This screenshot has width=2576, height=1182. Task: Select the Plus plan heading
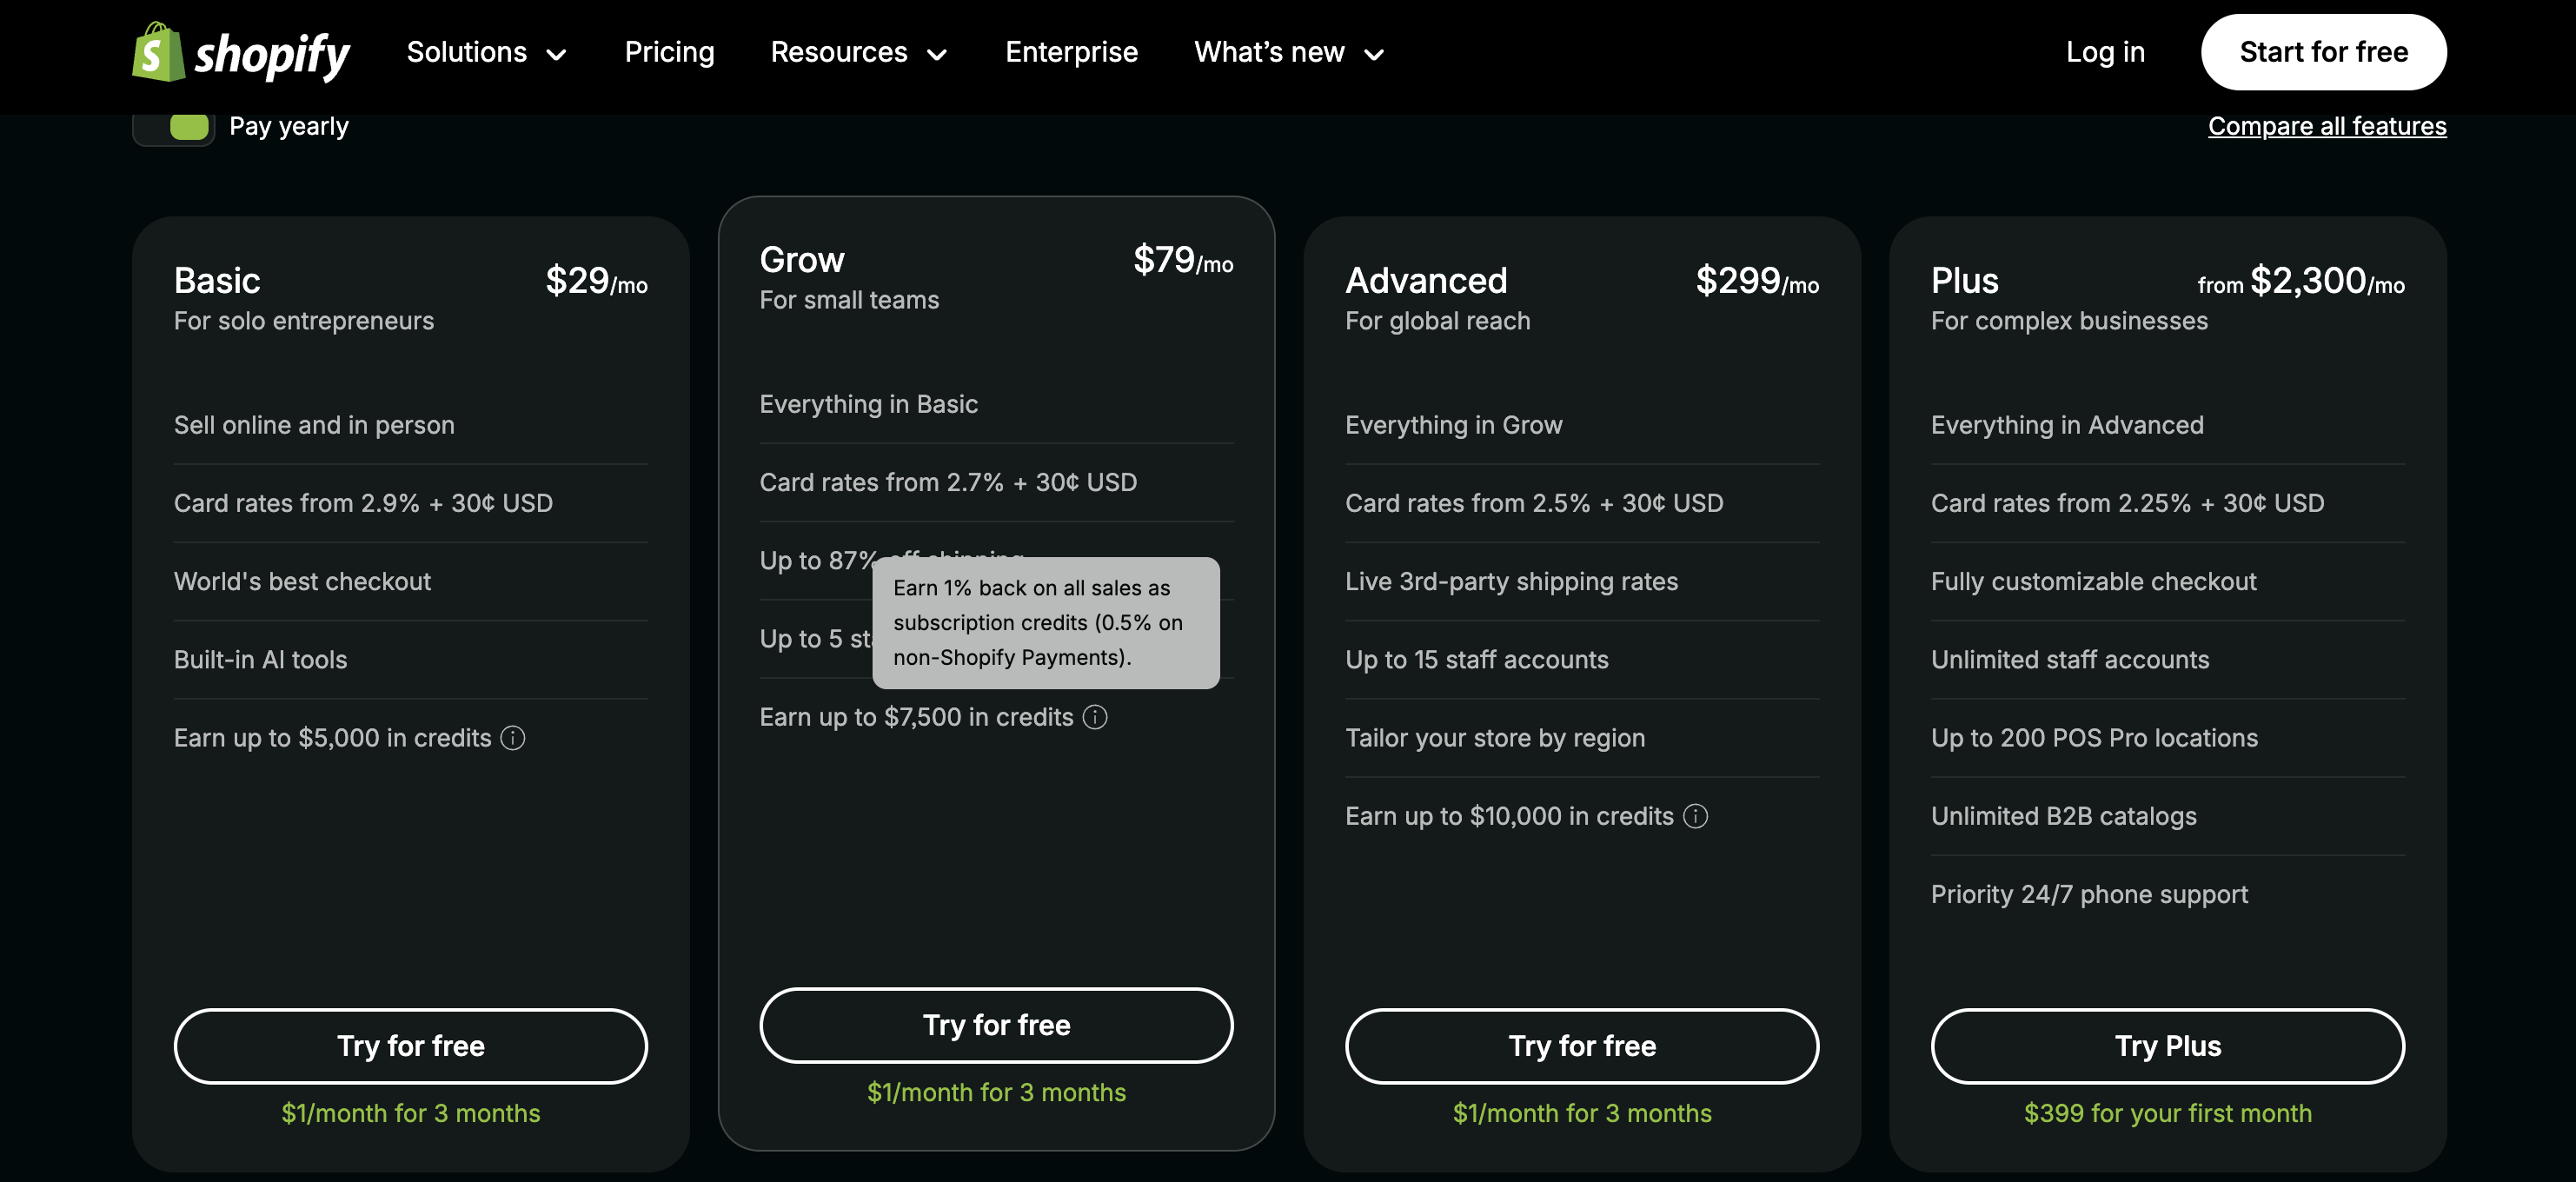[1964, 281]
